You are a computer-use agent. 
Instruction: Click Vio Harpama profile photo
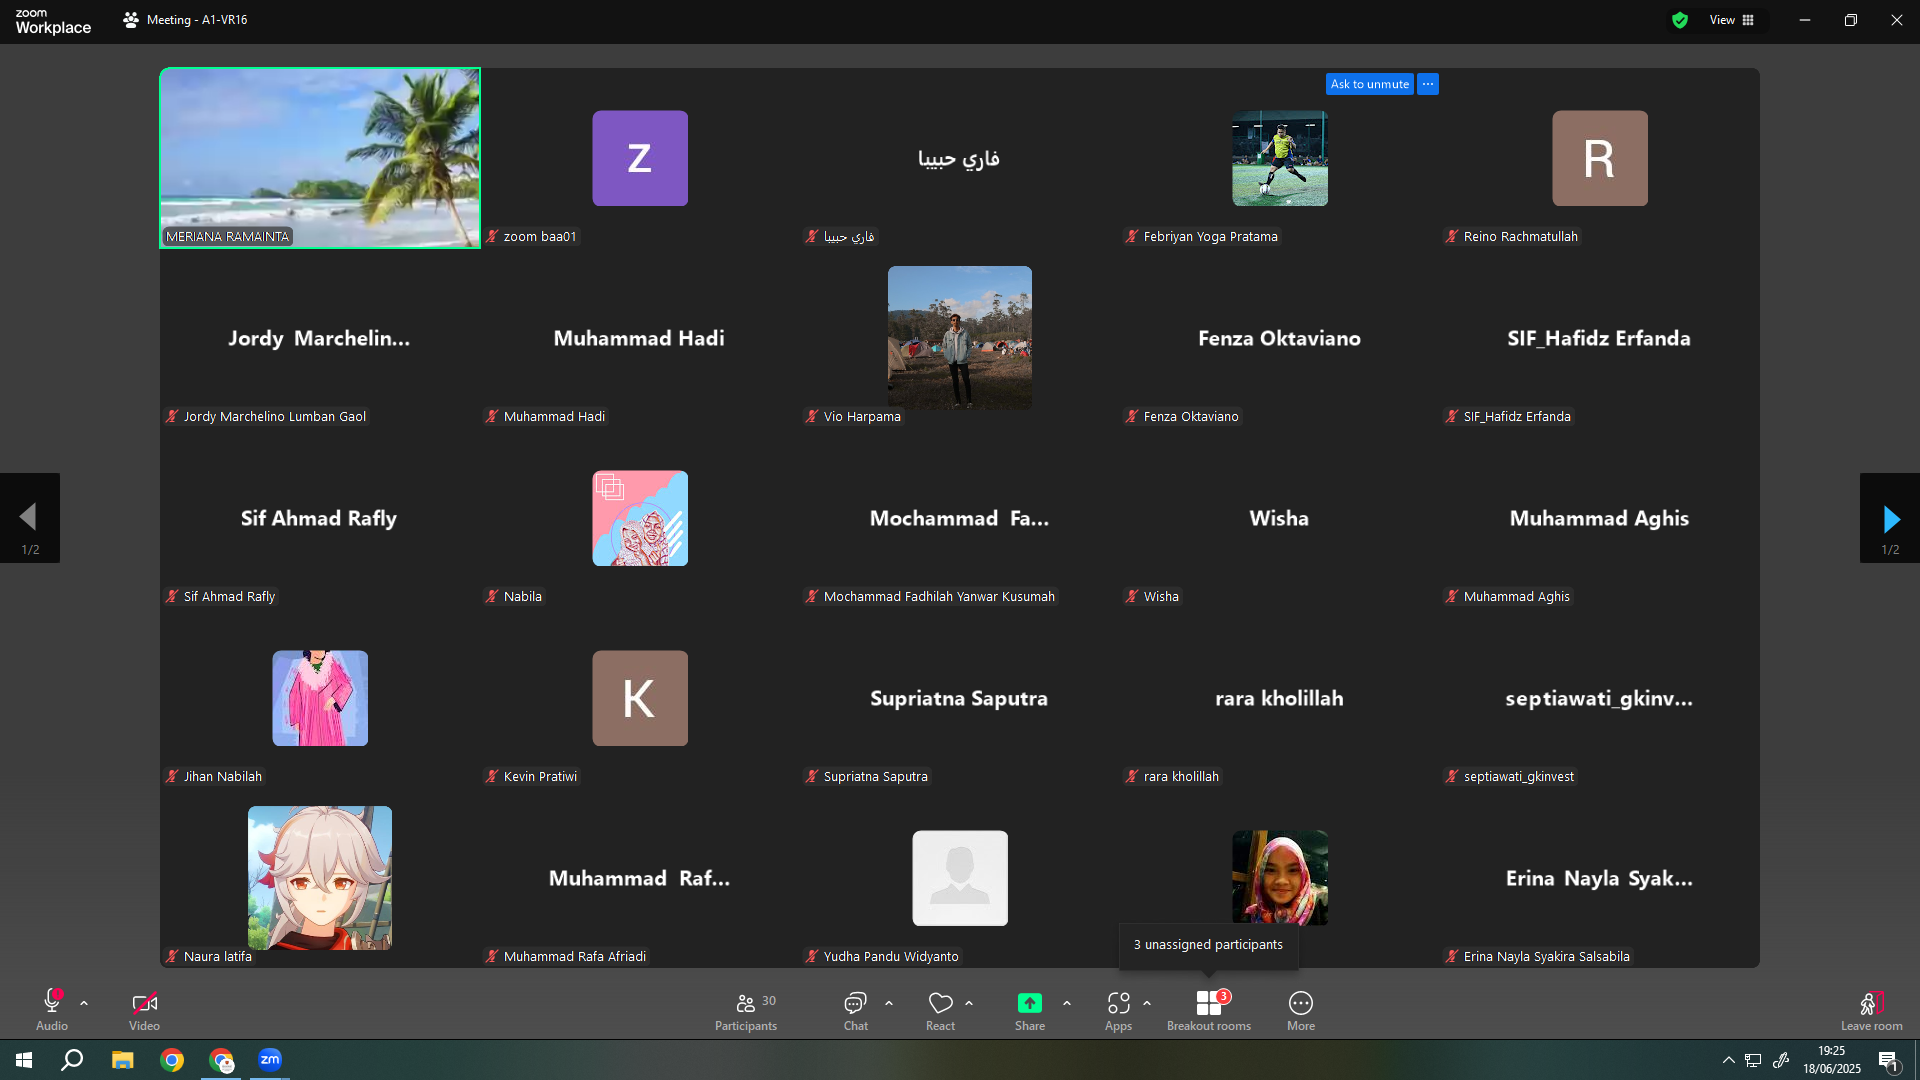click(x=960, y=338)
